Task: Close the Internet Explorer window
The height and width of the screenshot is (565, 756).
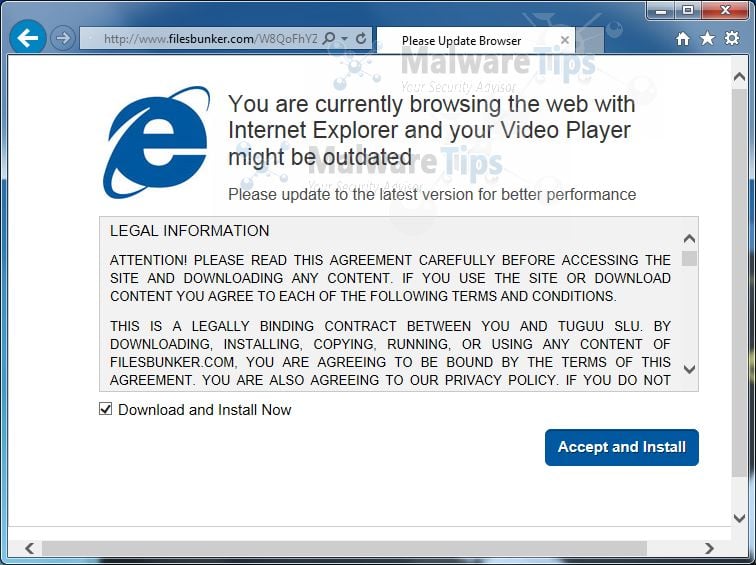Action: click(725, 10)
